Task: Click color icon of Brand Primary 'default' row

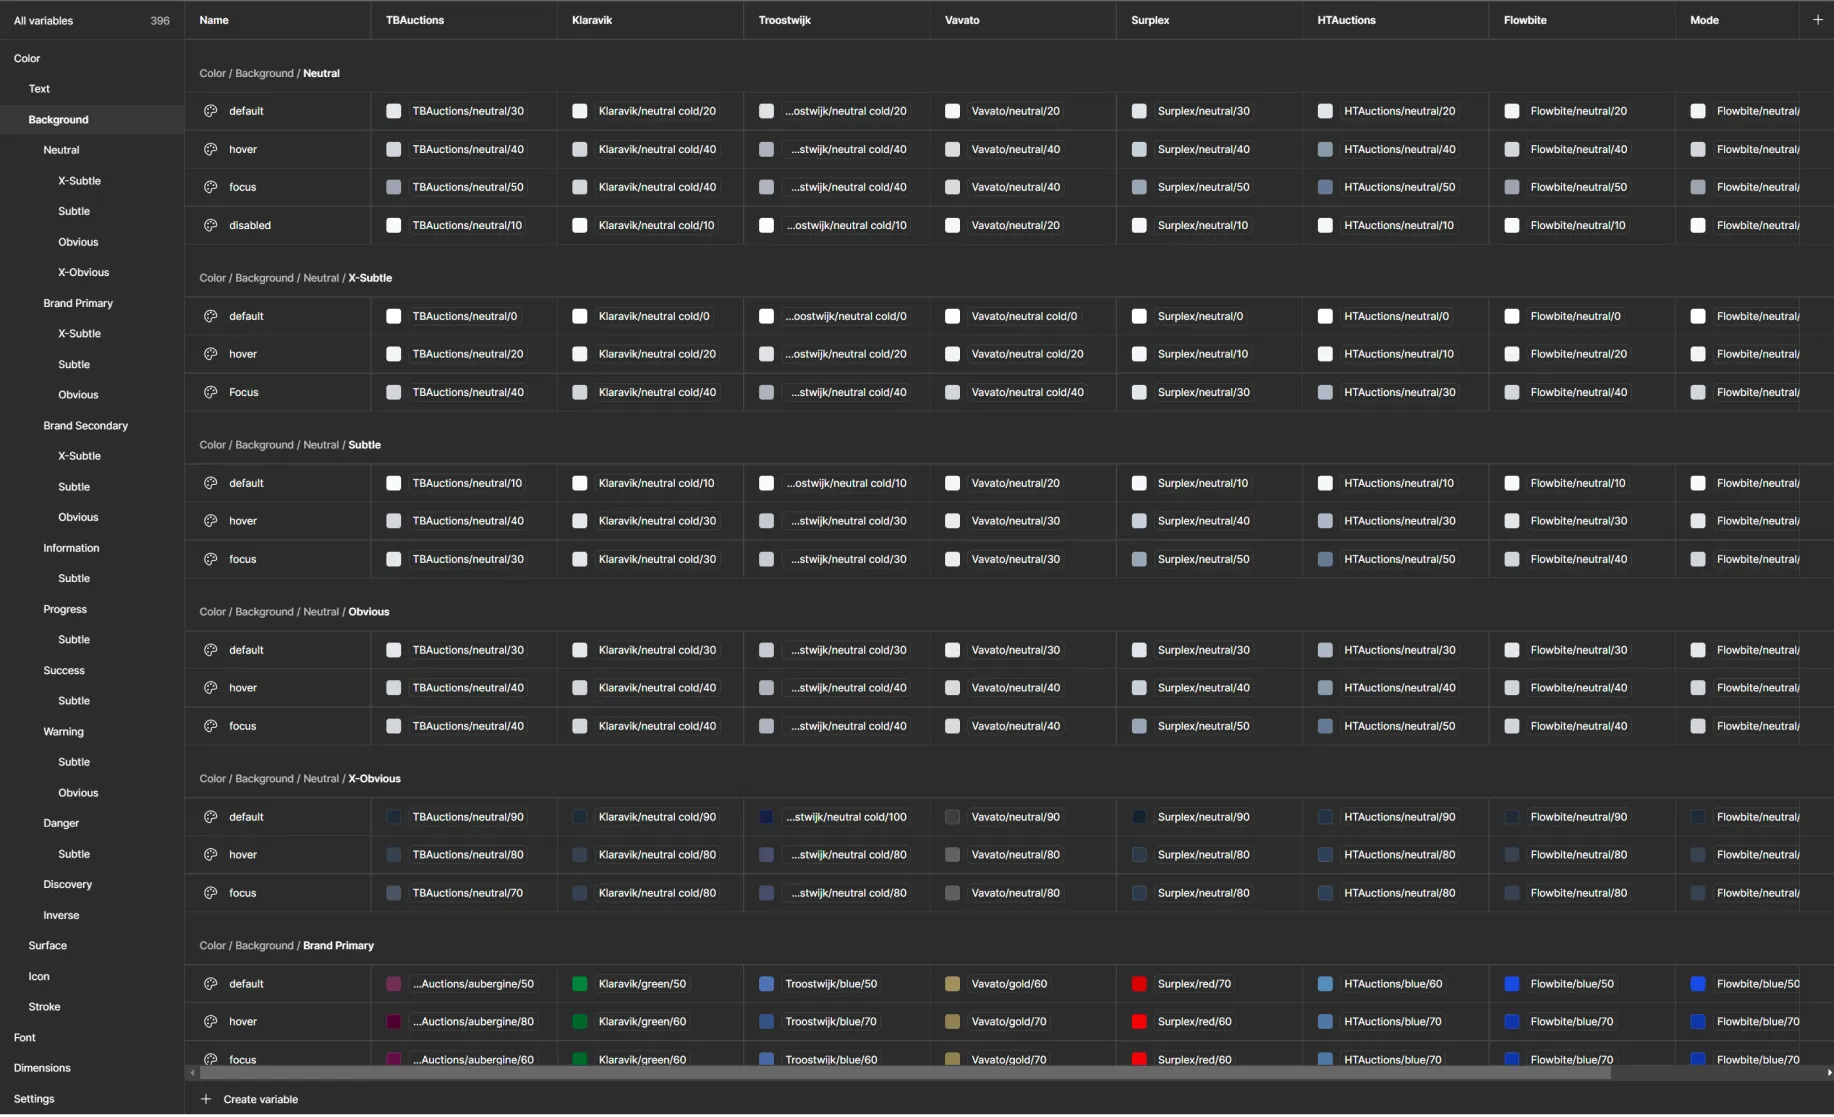Action: pos(210,984)
